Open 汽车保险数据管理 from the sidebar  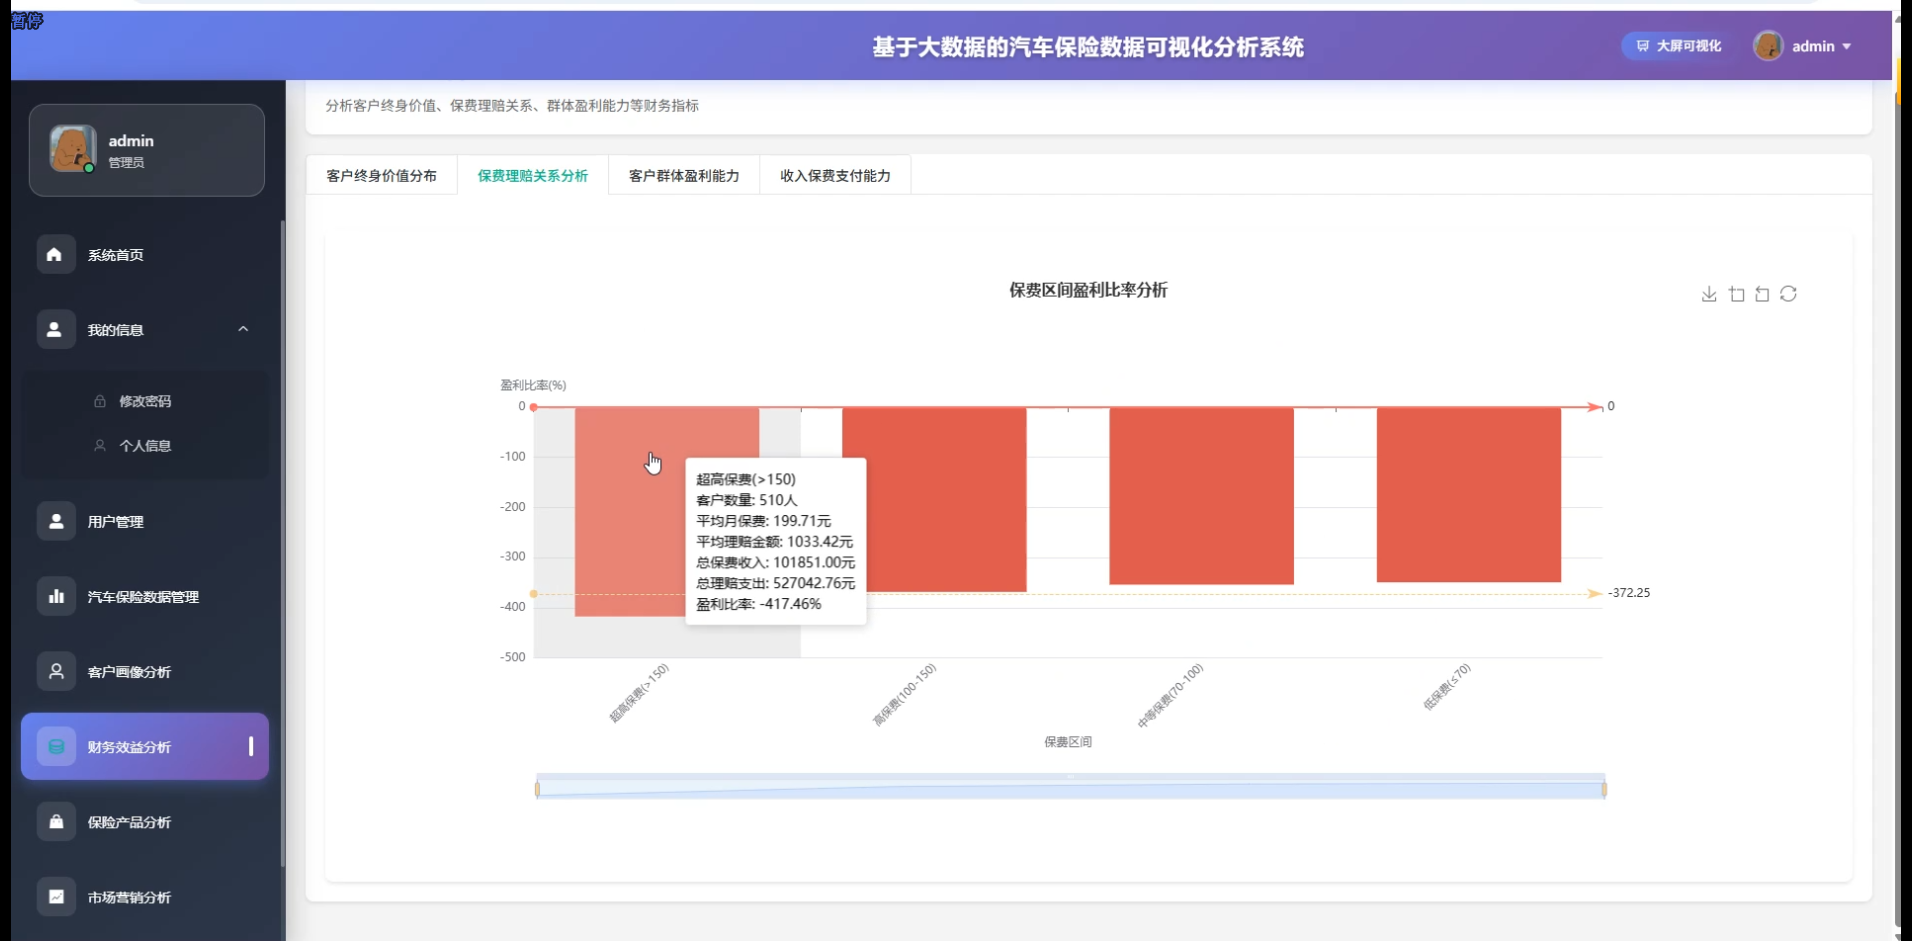145,597
